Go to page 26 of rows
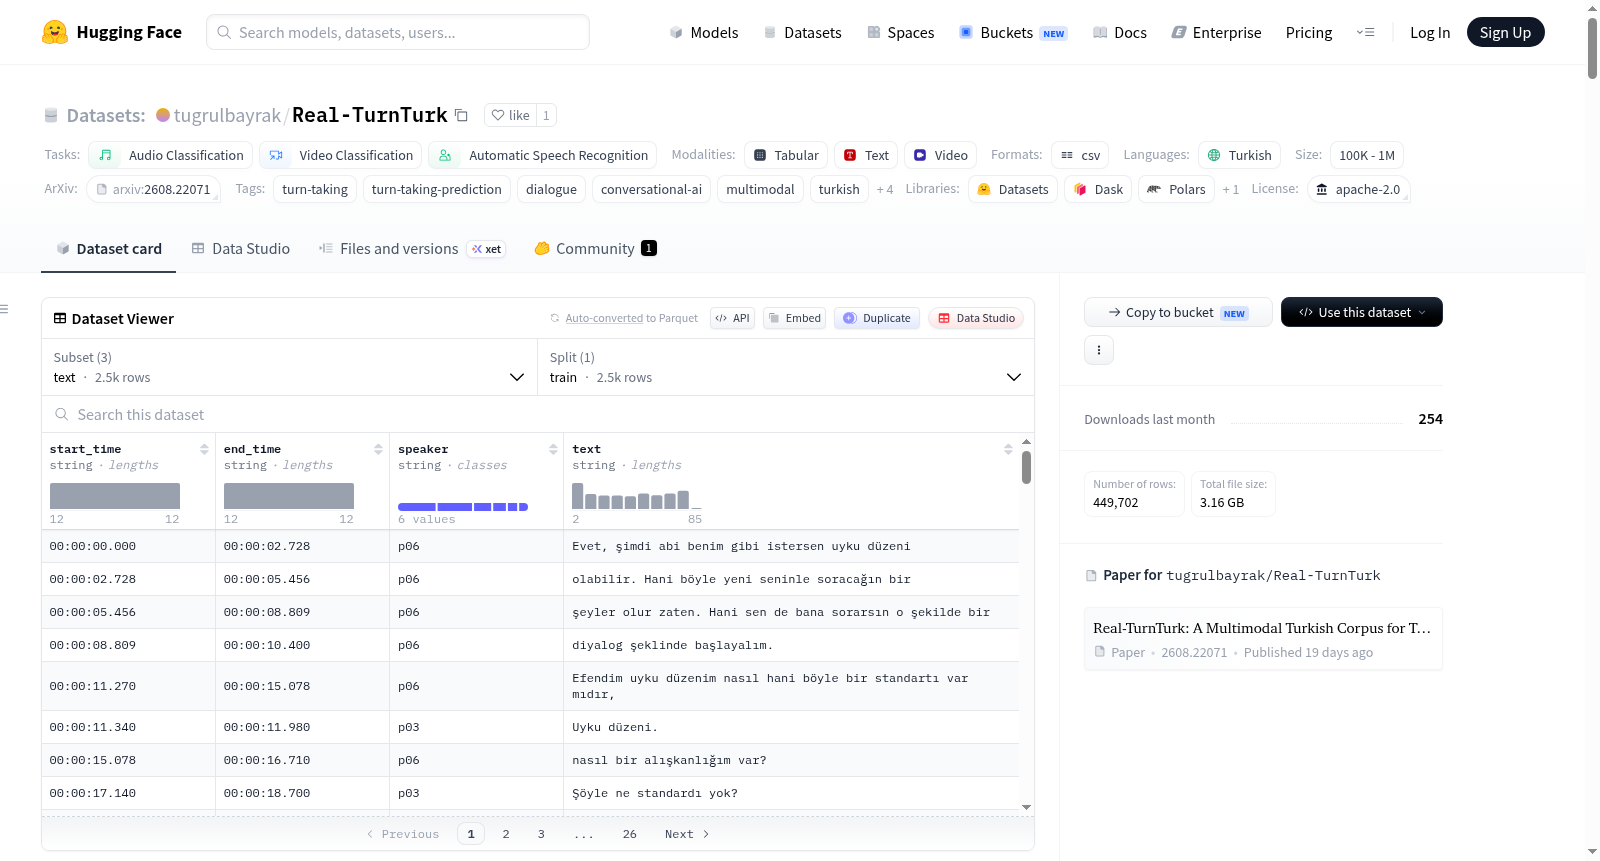1600x861 pixels. coord(629,834)
